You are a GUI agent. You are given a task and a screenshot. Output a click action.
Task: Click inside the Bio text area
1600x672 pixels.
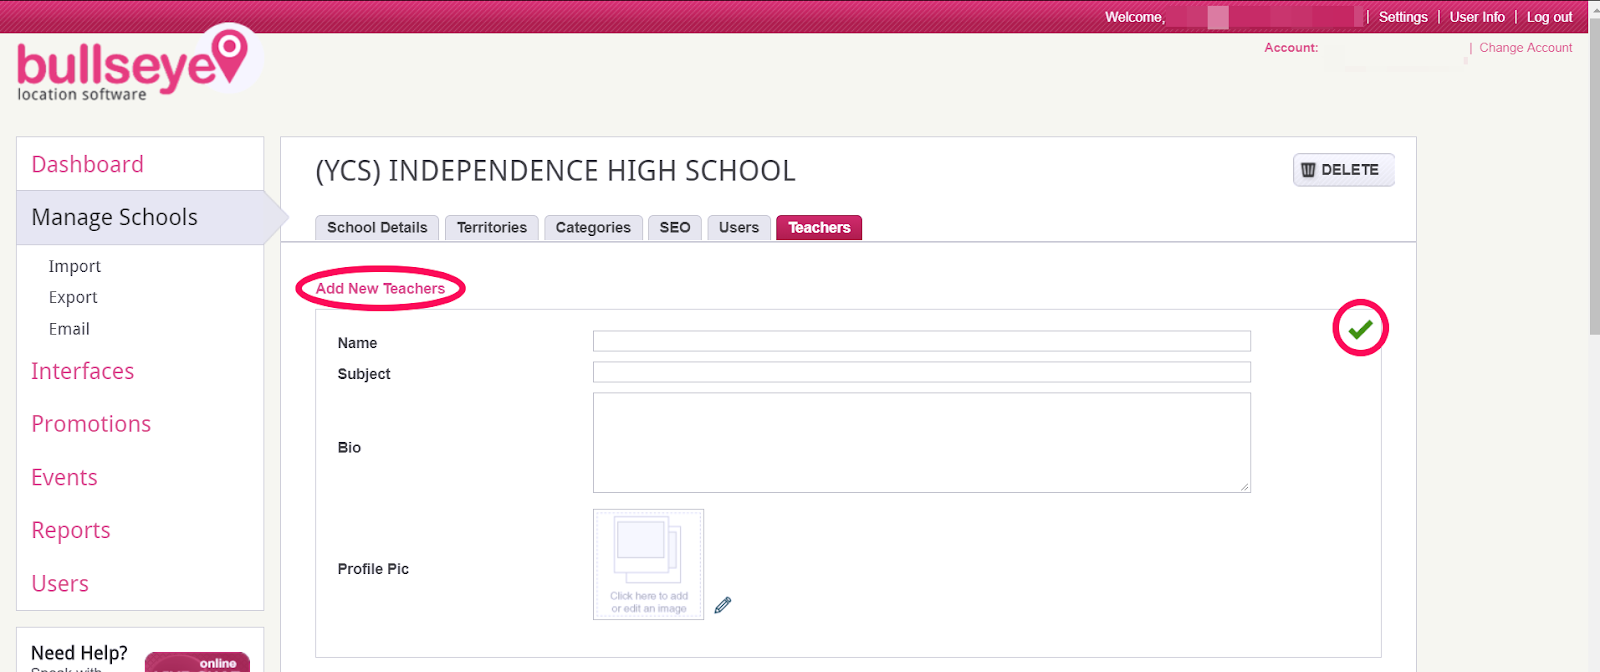click(x=921, y=443)
